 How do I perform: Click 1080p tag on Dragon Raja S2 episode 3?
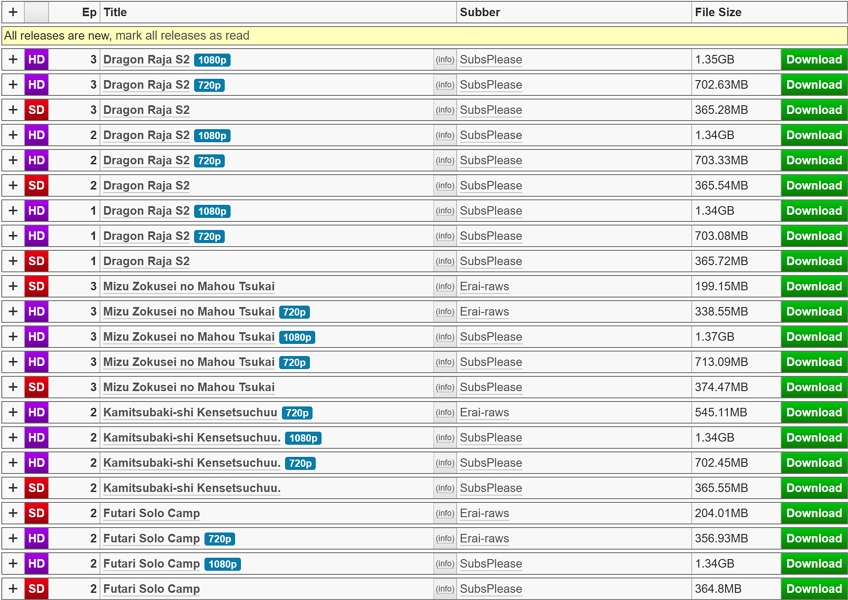point(213,60)
